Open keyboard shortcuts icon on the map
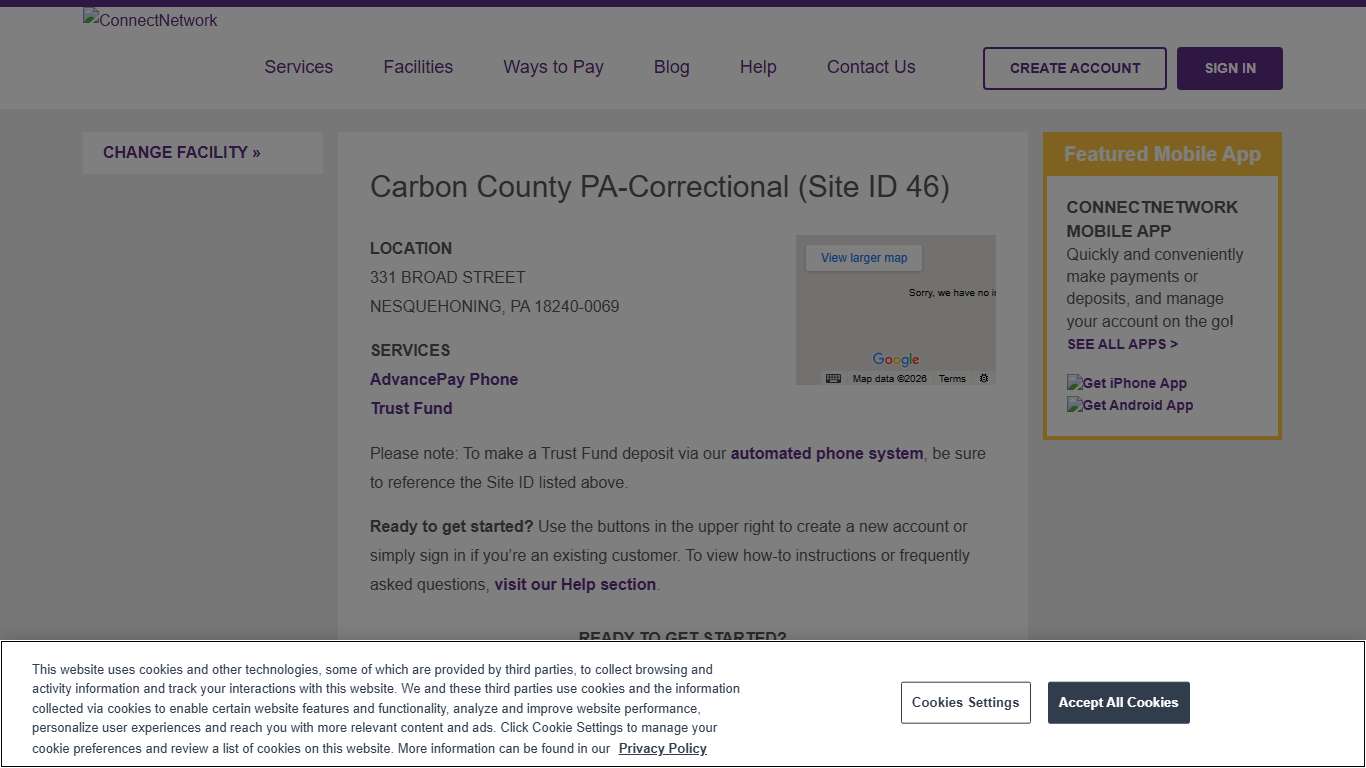This screenshot has height=768, width=1366. [831, 378]
